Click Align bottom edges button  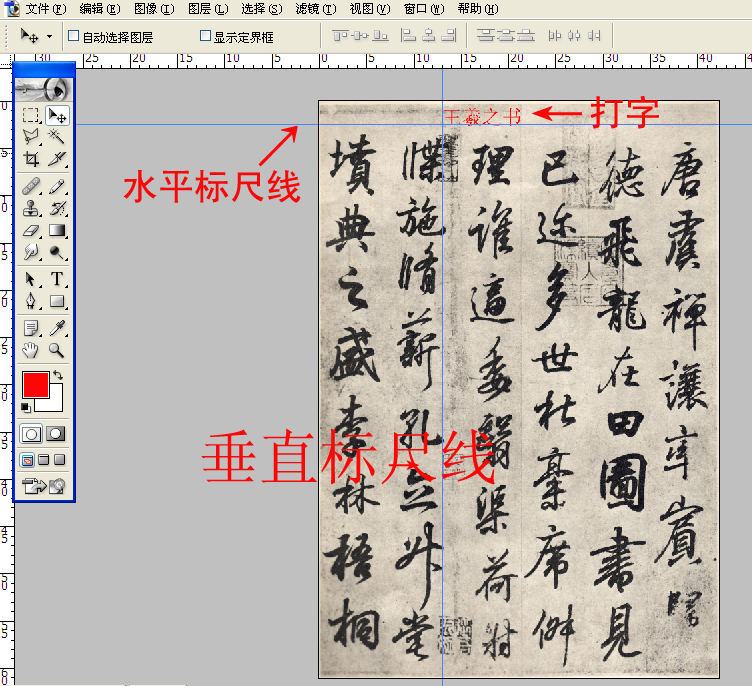pos(380,35)
